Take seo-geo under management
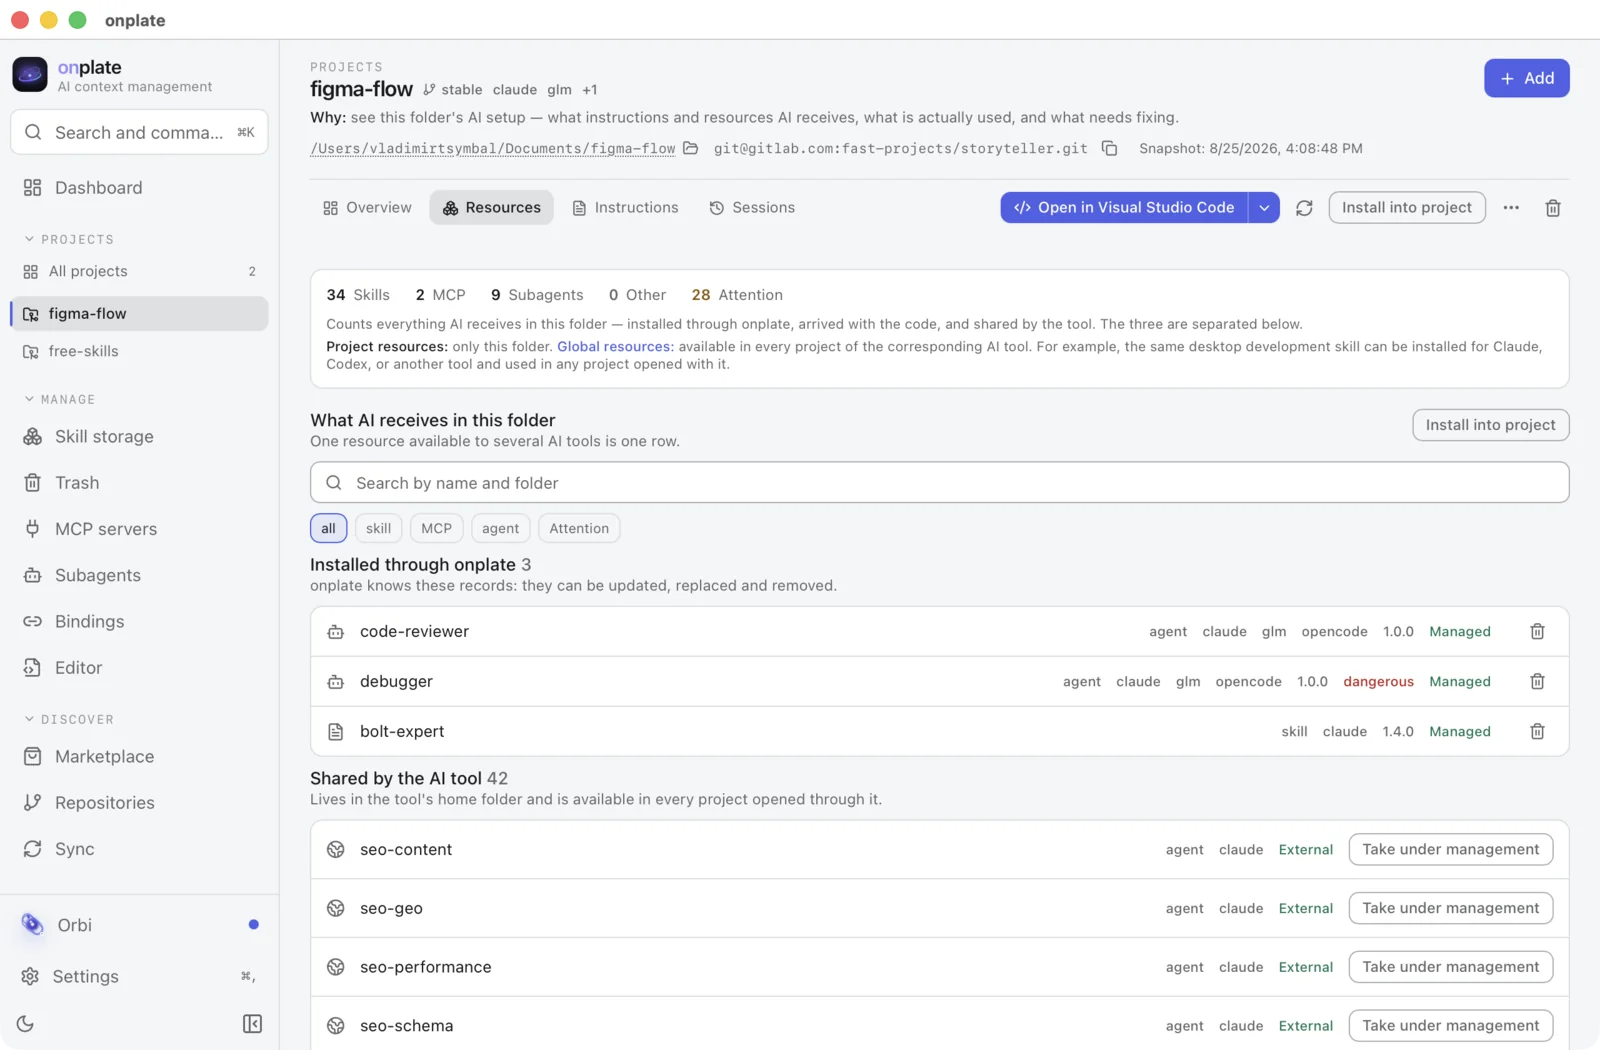Viewport: 1600px width, 1050px height. coord(1450,909)
